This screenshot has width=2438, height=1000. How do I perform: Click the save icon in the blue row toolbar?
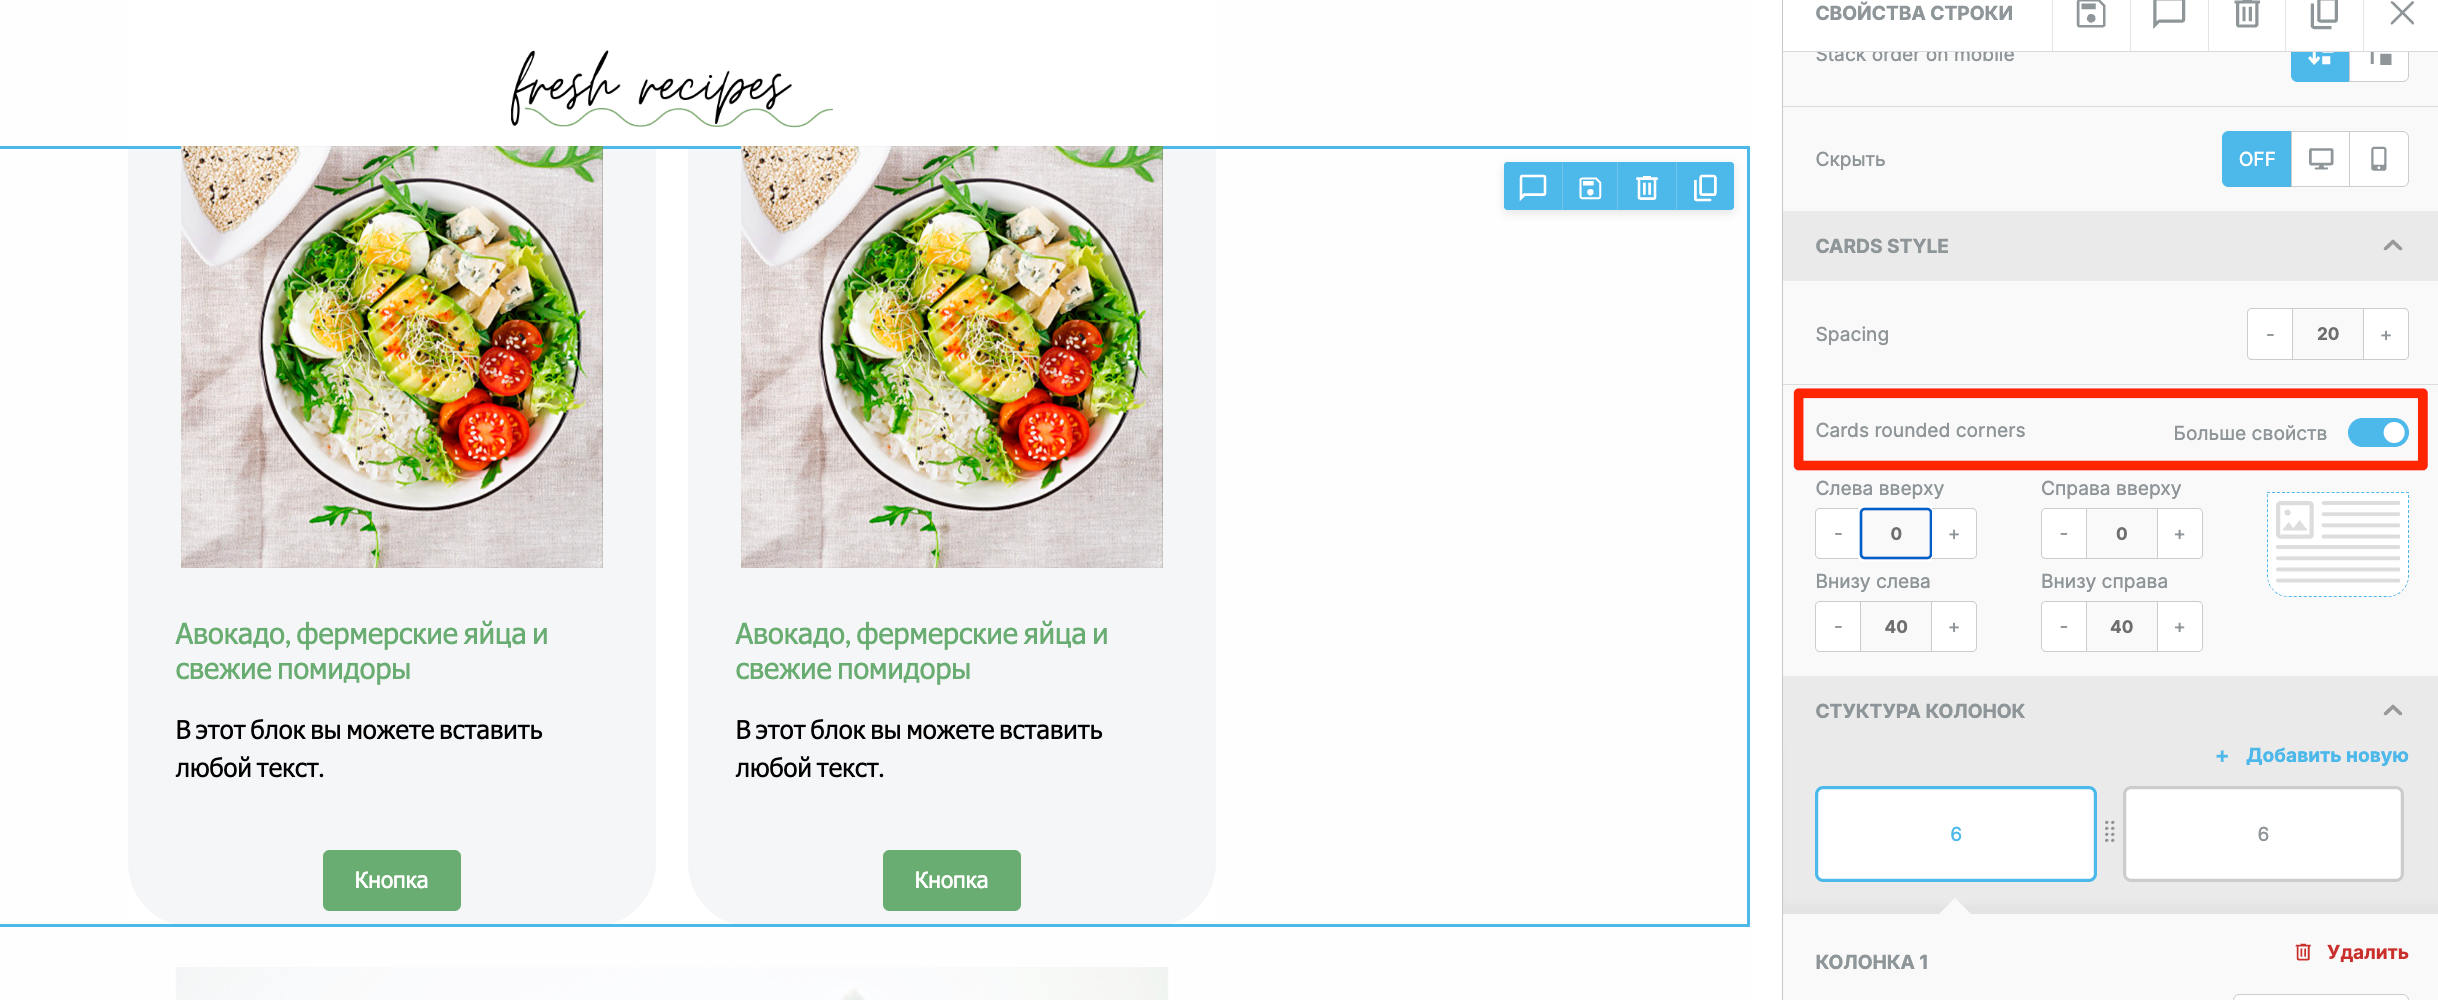[1590, 187]
